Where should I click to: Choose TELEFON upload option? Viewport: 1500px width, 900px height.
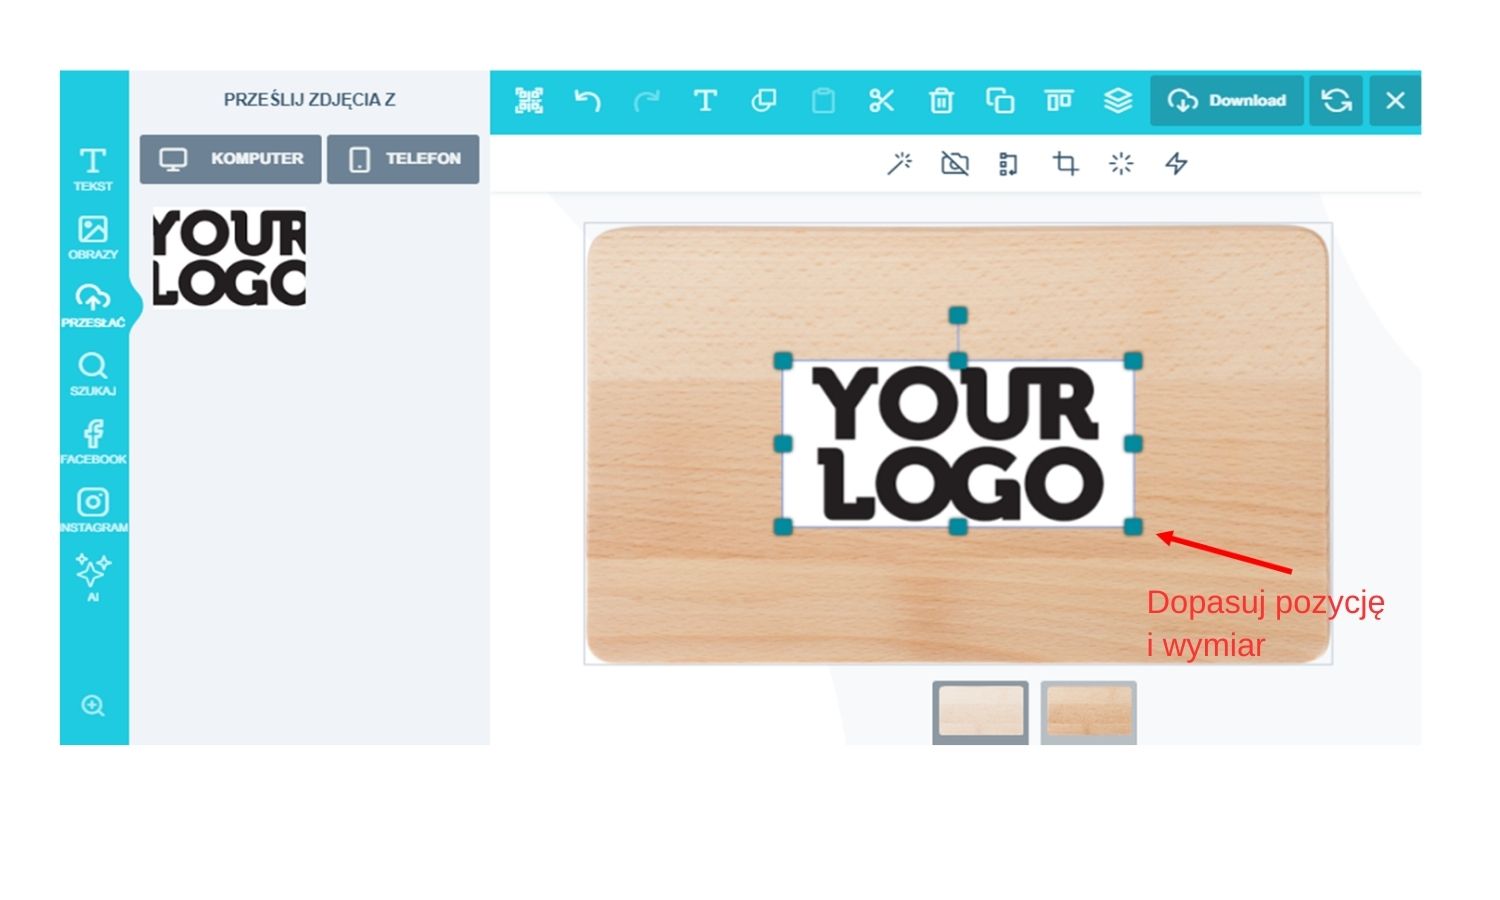[403, 159]
